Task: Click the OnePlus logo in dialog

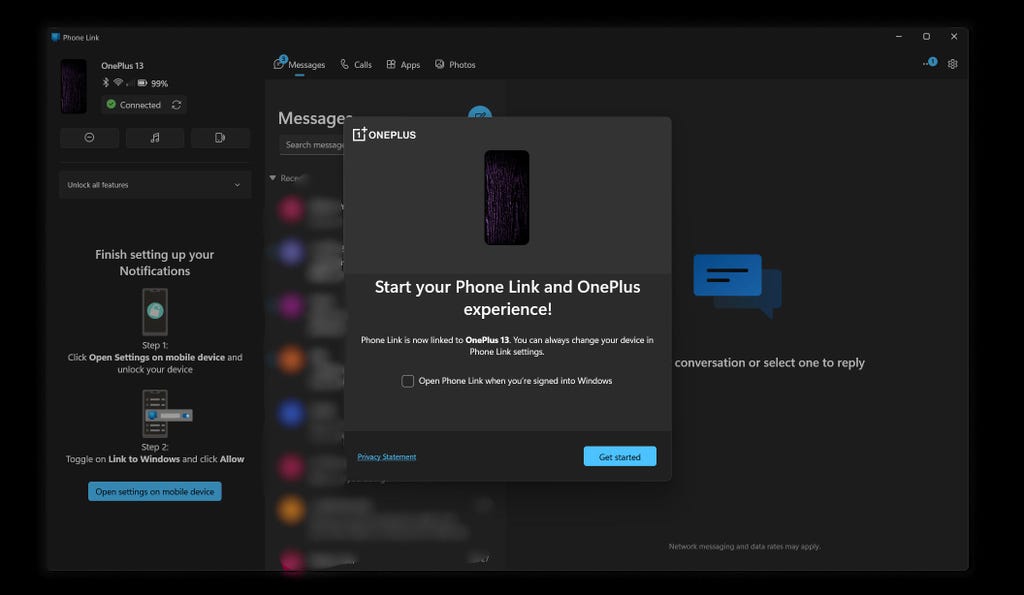Action: (x=384, y=135)
